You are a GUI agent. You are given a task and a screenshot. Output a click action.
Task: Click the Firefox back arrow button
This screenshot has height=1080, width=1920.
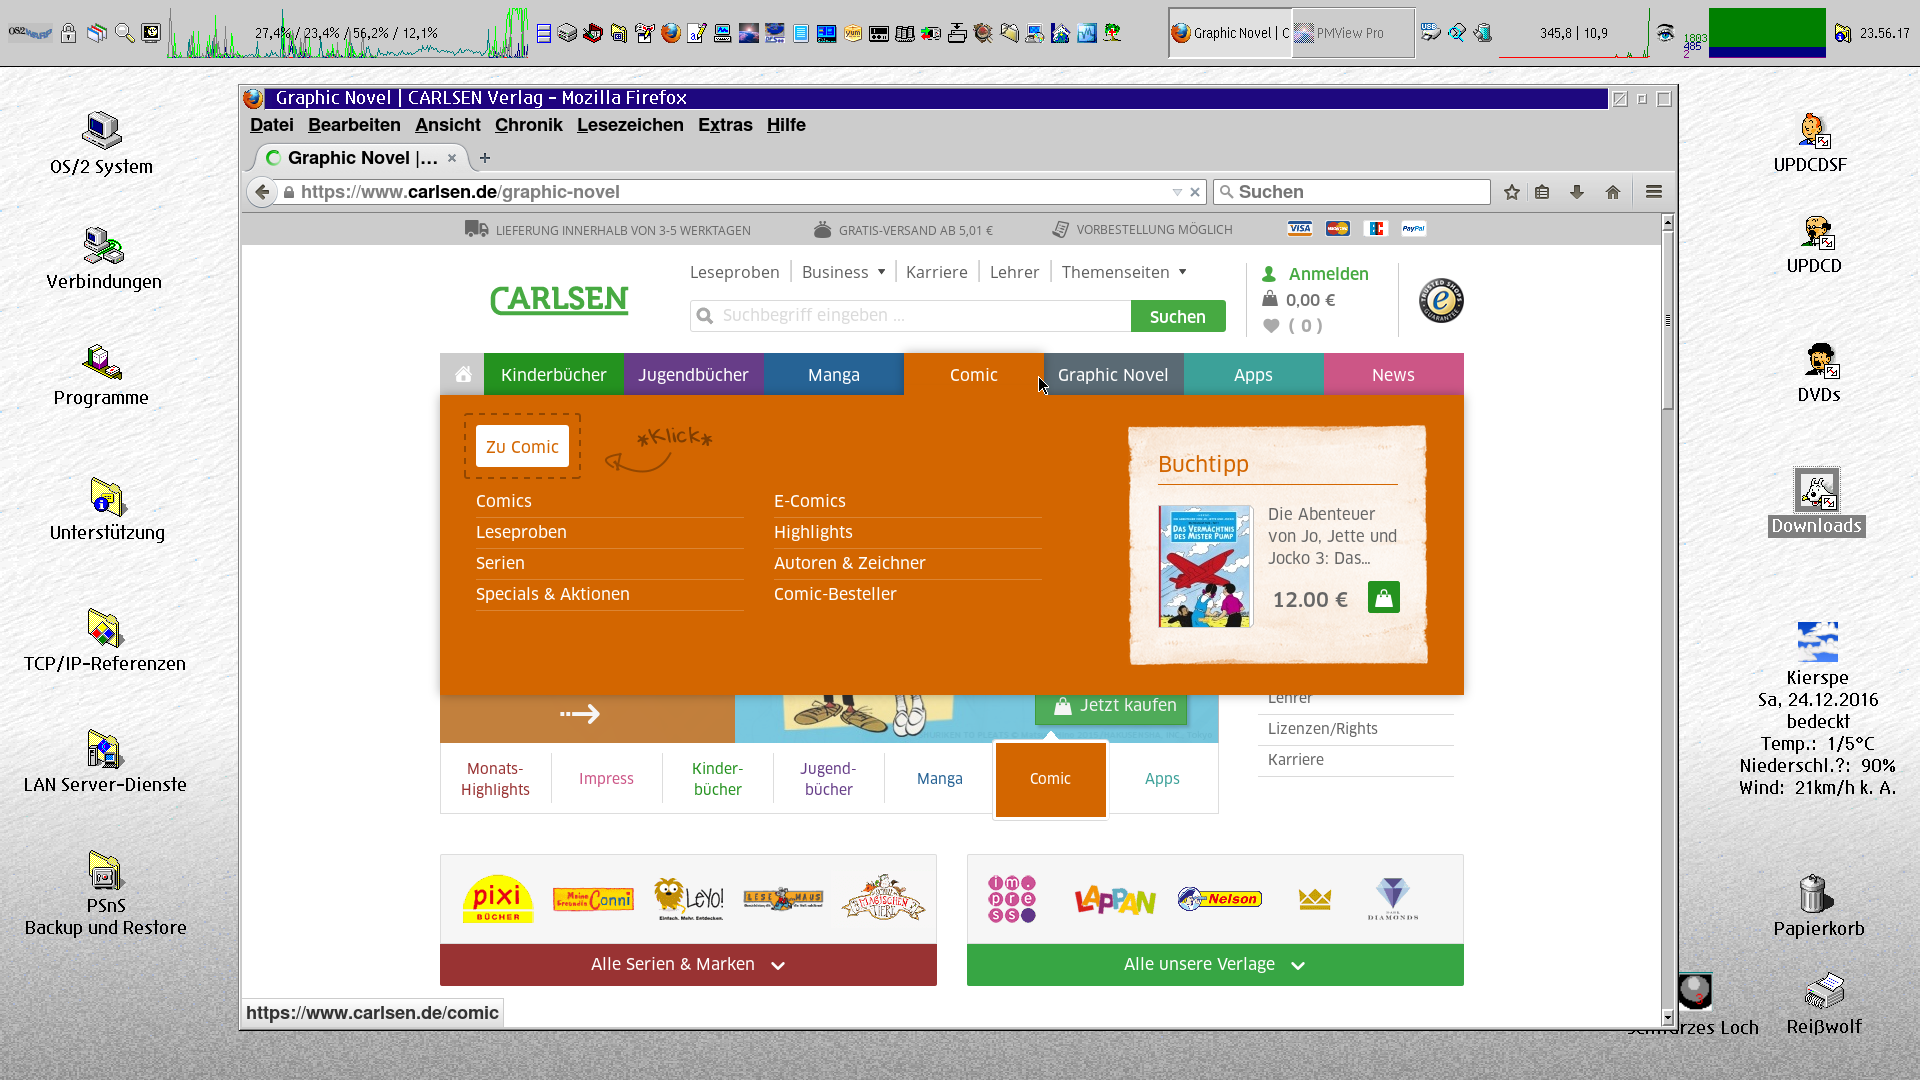tap(262, 192)
